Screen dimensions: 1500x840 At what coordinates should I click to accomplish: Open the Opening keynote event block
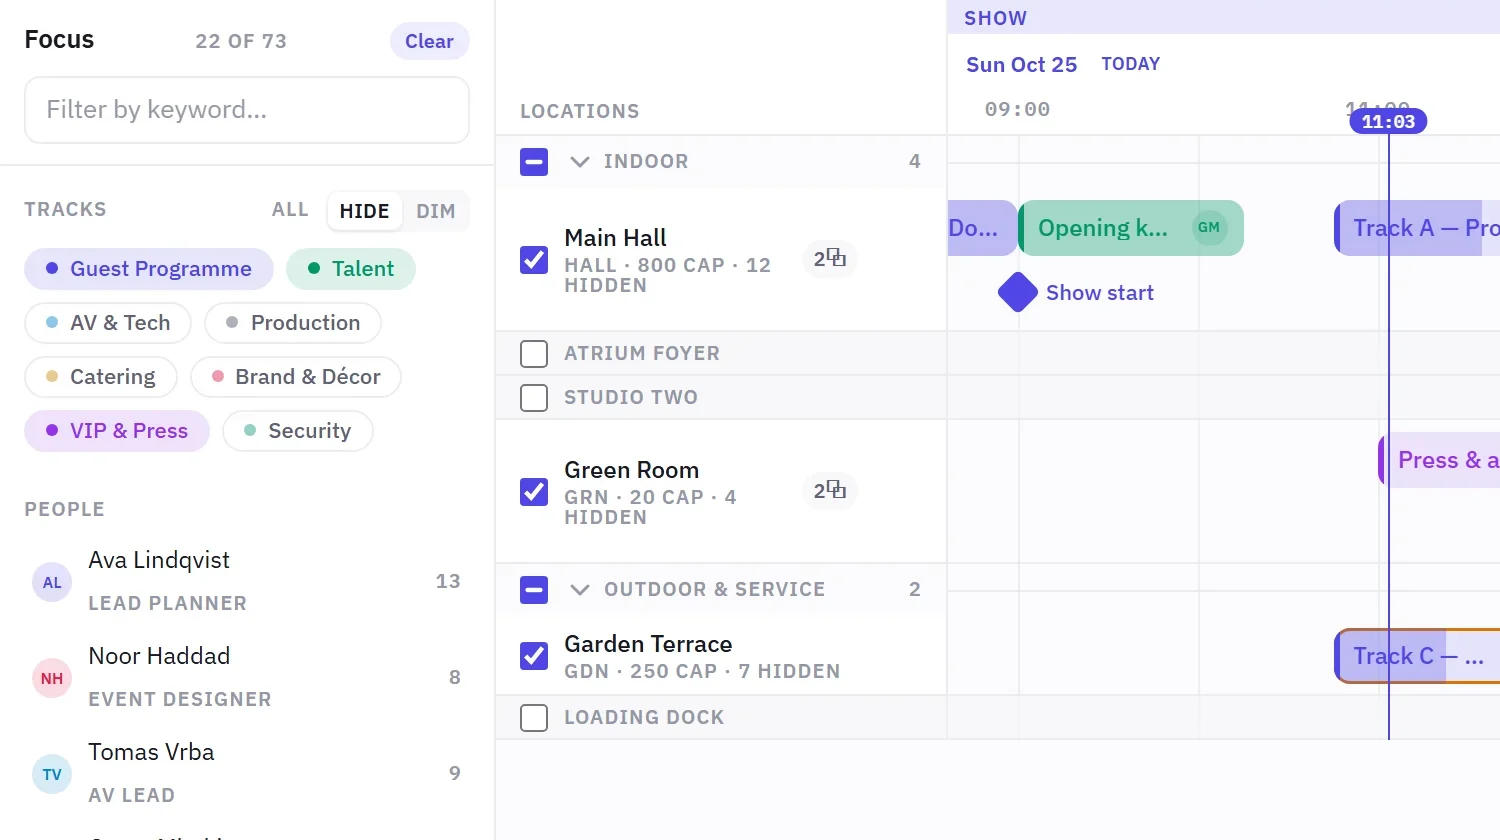coord(1131,228)
